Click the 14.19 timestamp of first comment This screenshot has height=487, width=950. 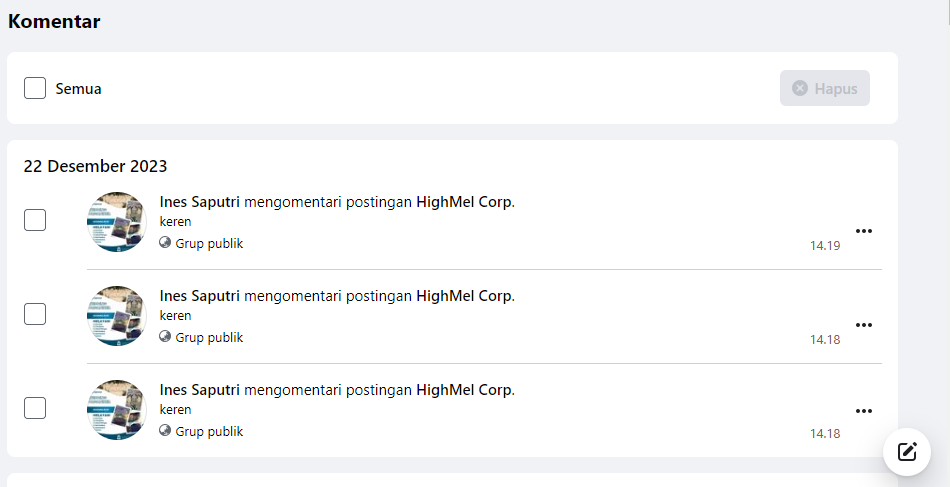825,246
